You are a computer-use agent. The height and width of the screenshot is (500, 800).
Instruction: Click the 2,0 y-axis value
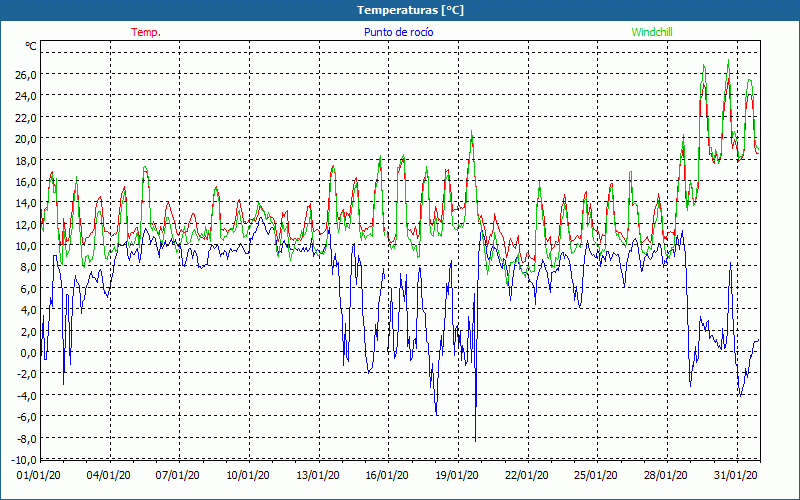28,331
